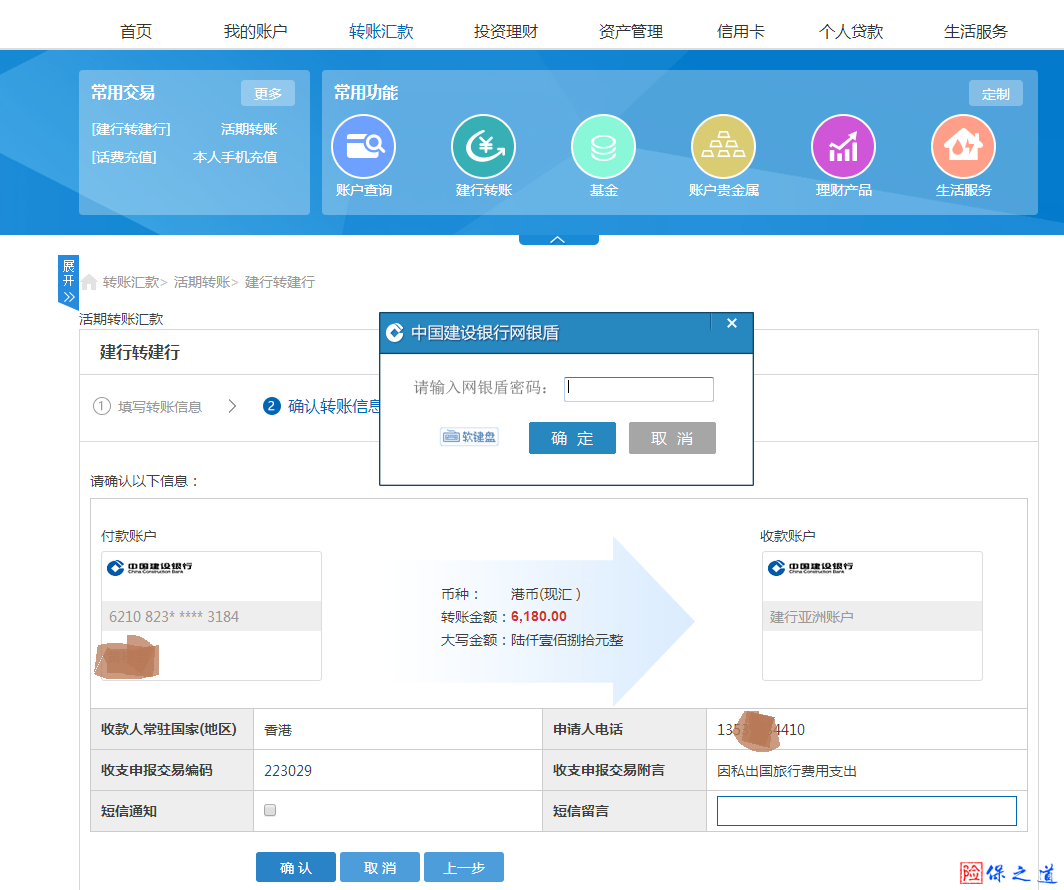Focus the 短信留言 message input field
1064x890 pixels.
(x=867, y=811)
